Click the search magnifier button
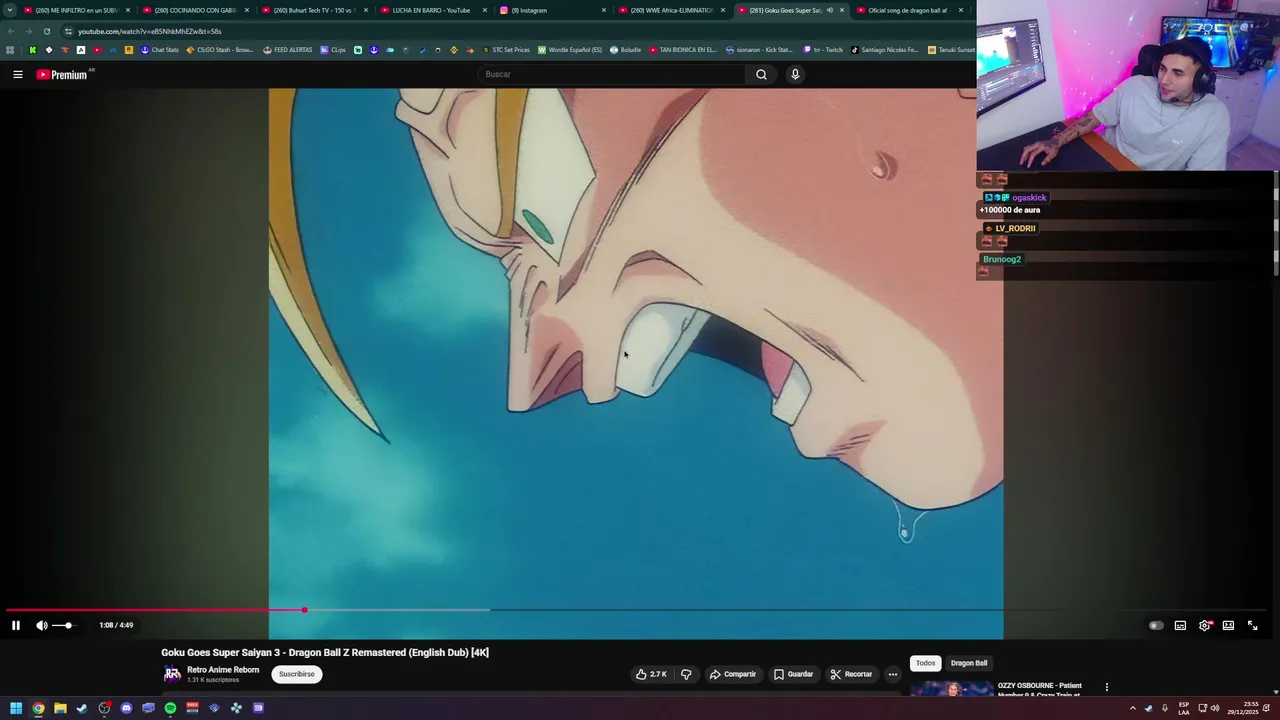1280x720 pixels. click(x=761, y=74)
